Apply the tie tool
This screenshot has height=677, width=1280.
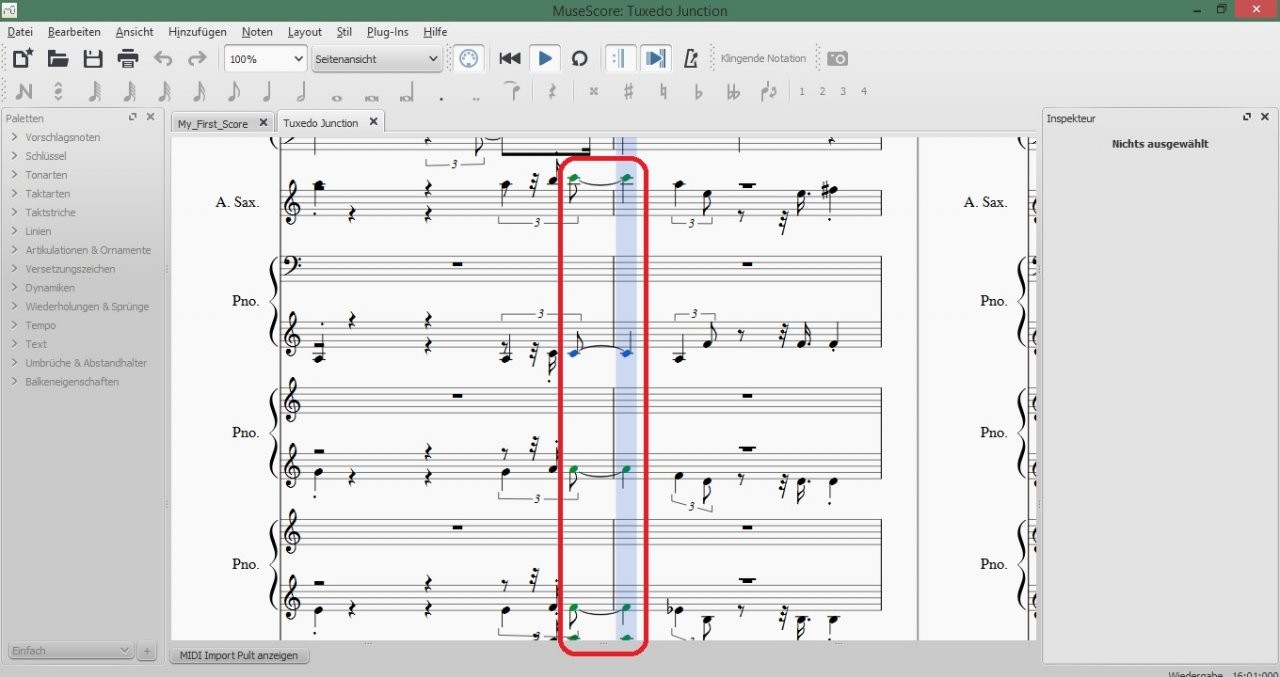(511, 91)
